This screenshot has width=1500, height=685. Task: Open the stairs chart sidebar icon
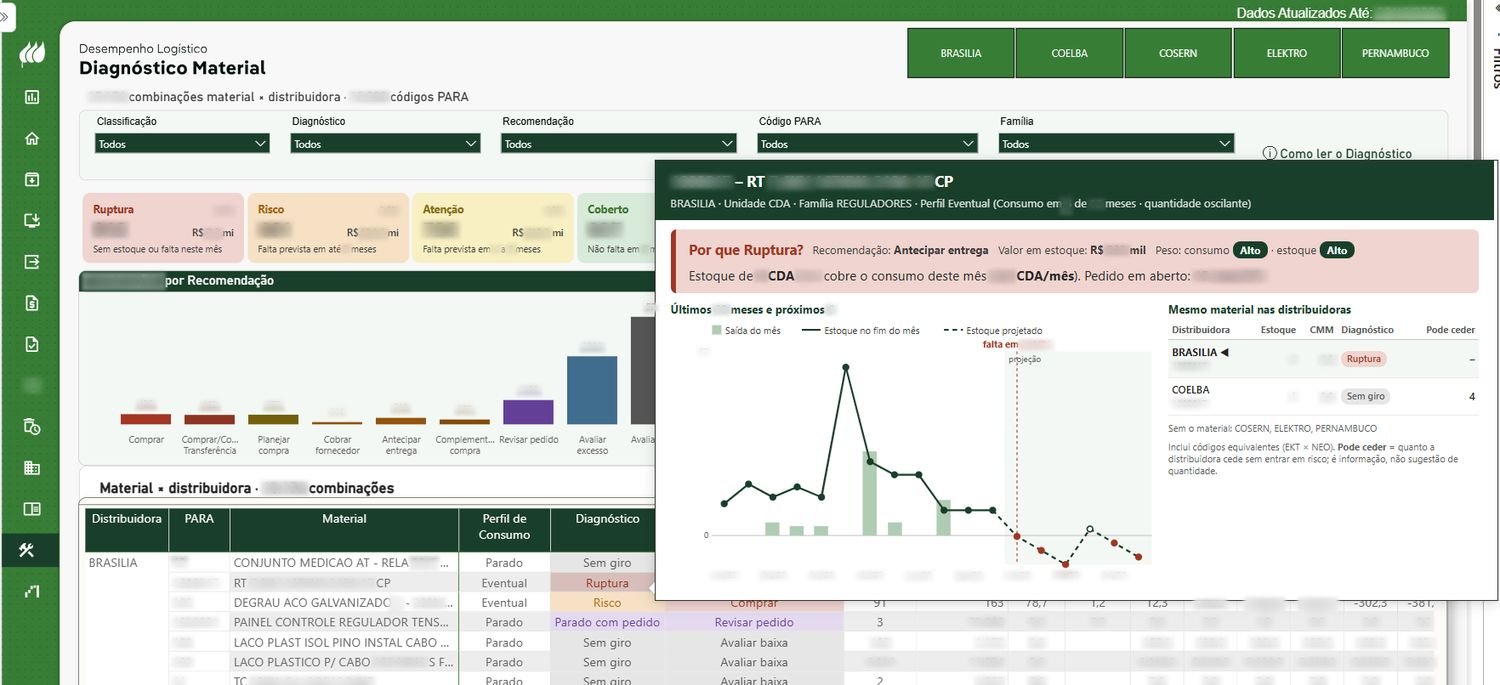coord(32,591)
